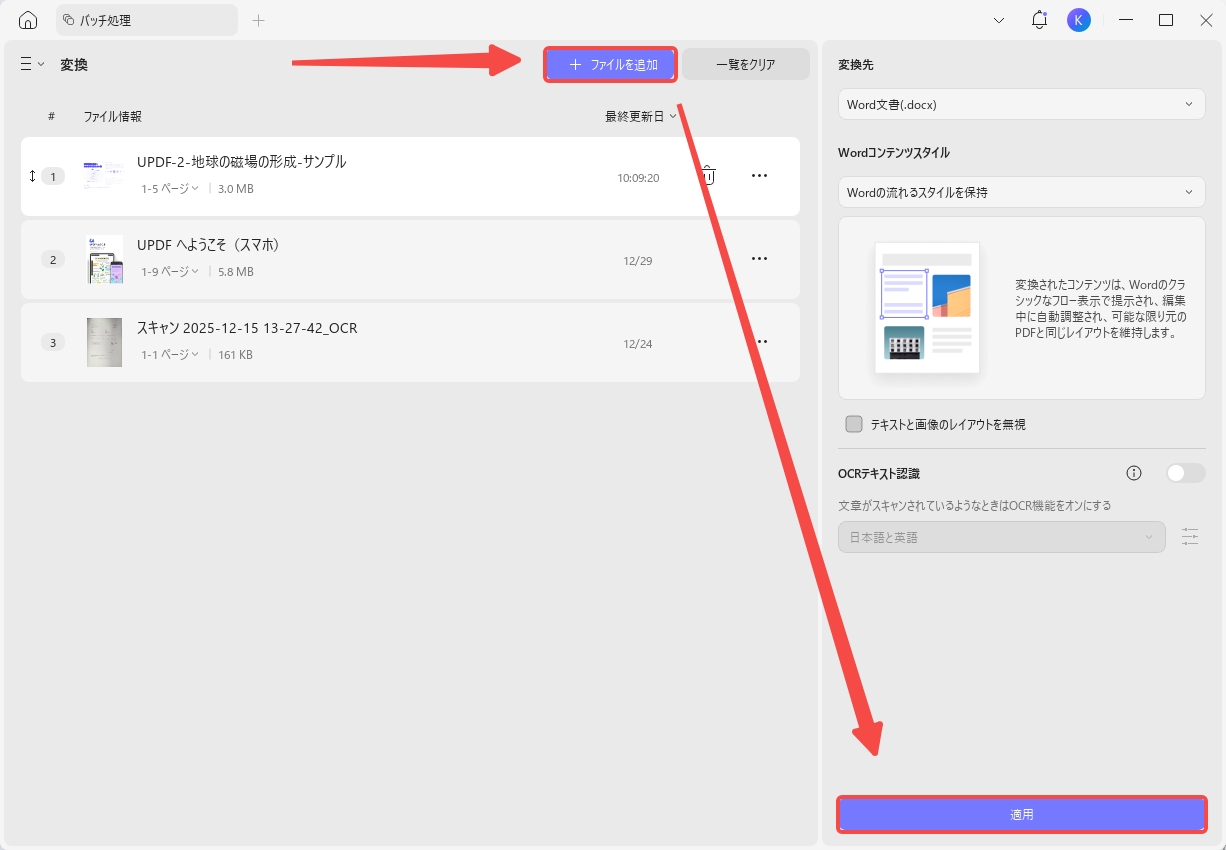This screenshot has height=850, width=1226.
Task: Open the notifications bell
Action: tap(1039, 20)
